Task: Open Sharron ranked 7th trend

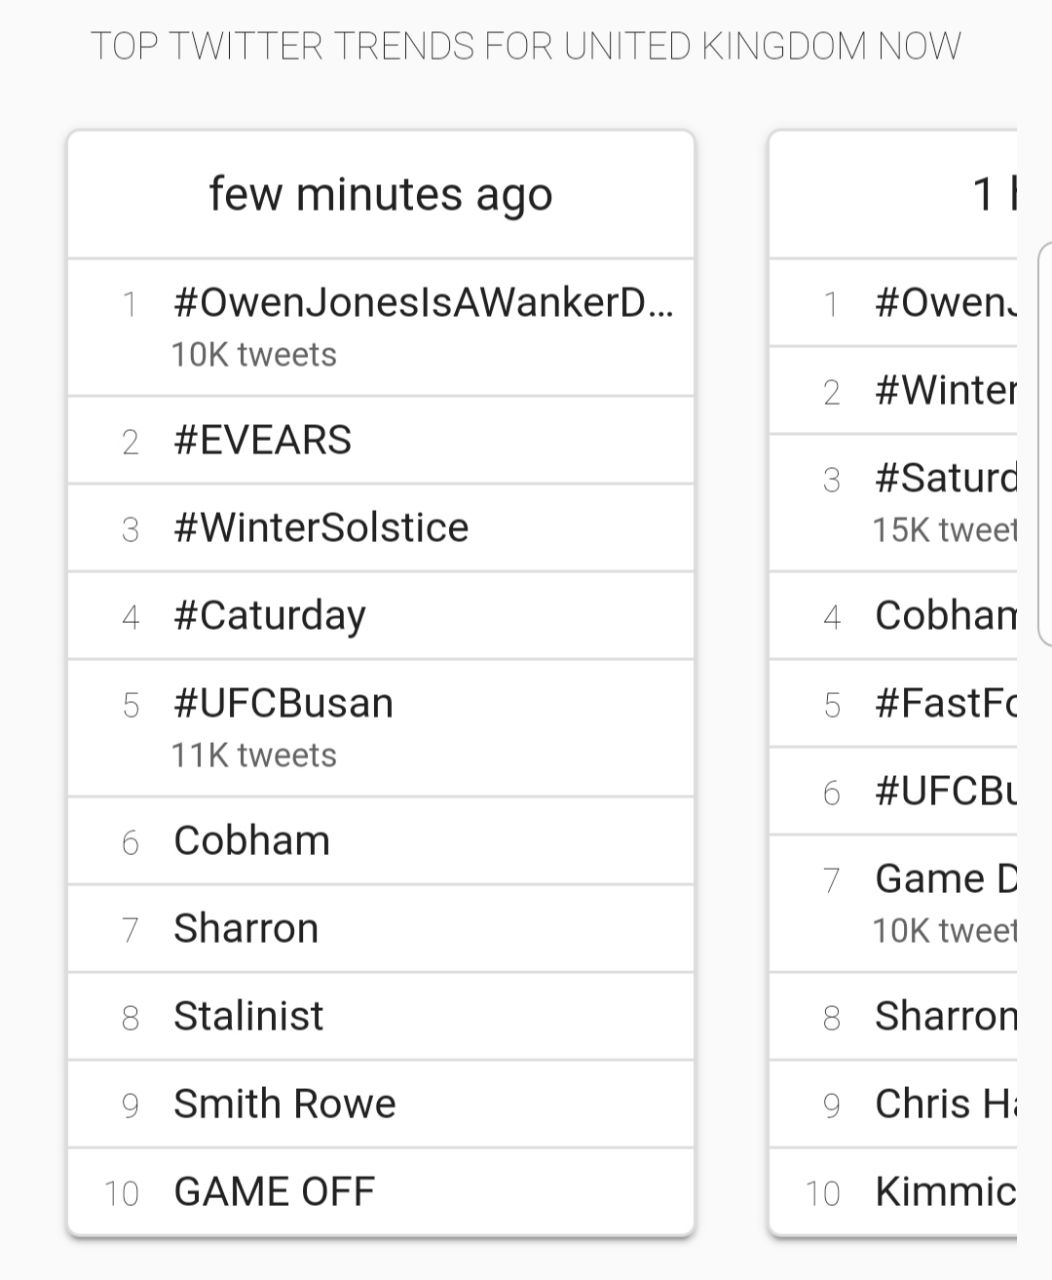Action: [246, 929]
